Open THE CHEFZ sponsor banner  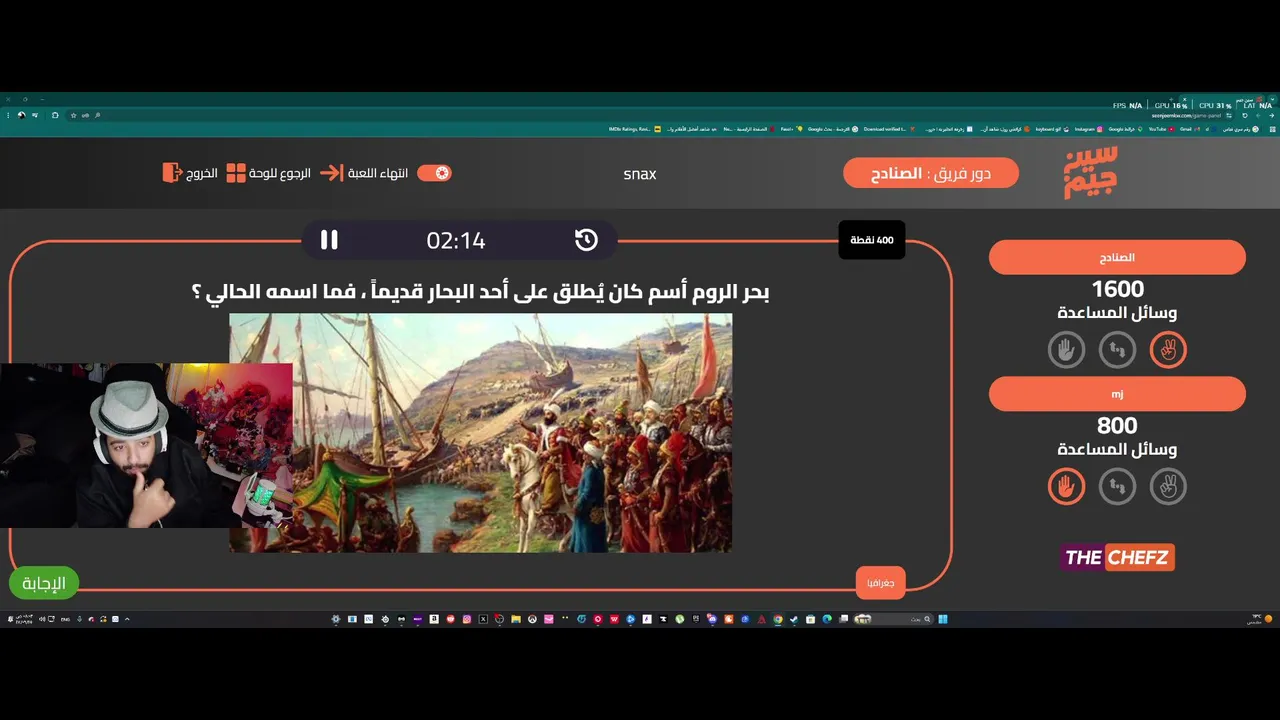pyautogui.click(x=1117, y=557)
